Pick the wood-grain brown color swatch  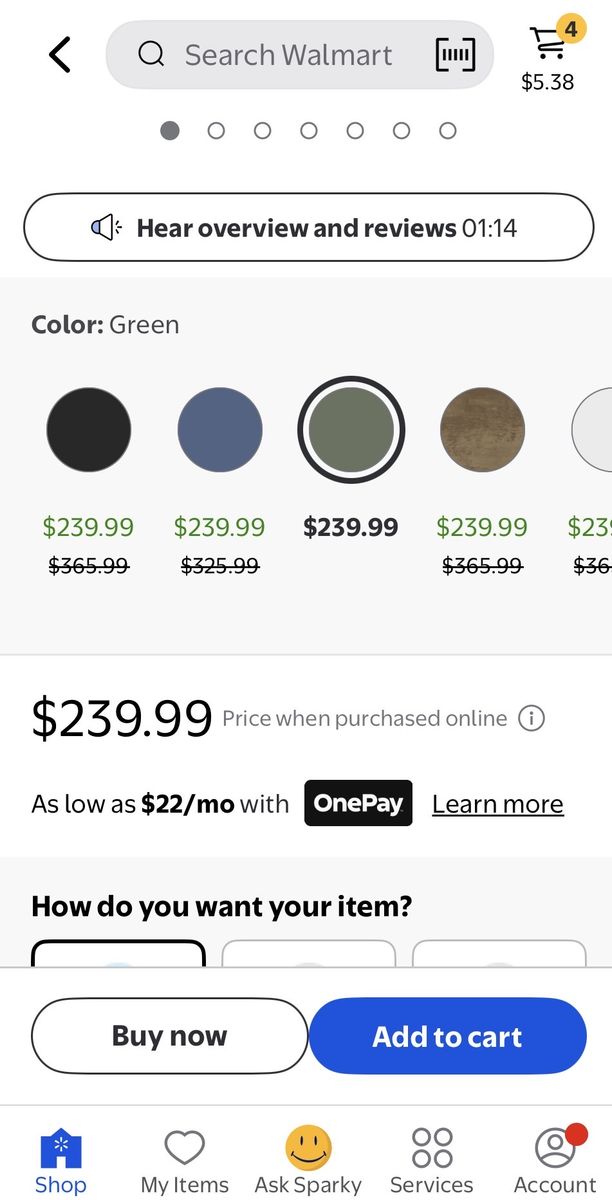tap(482, 429)
